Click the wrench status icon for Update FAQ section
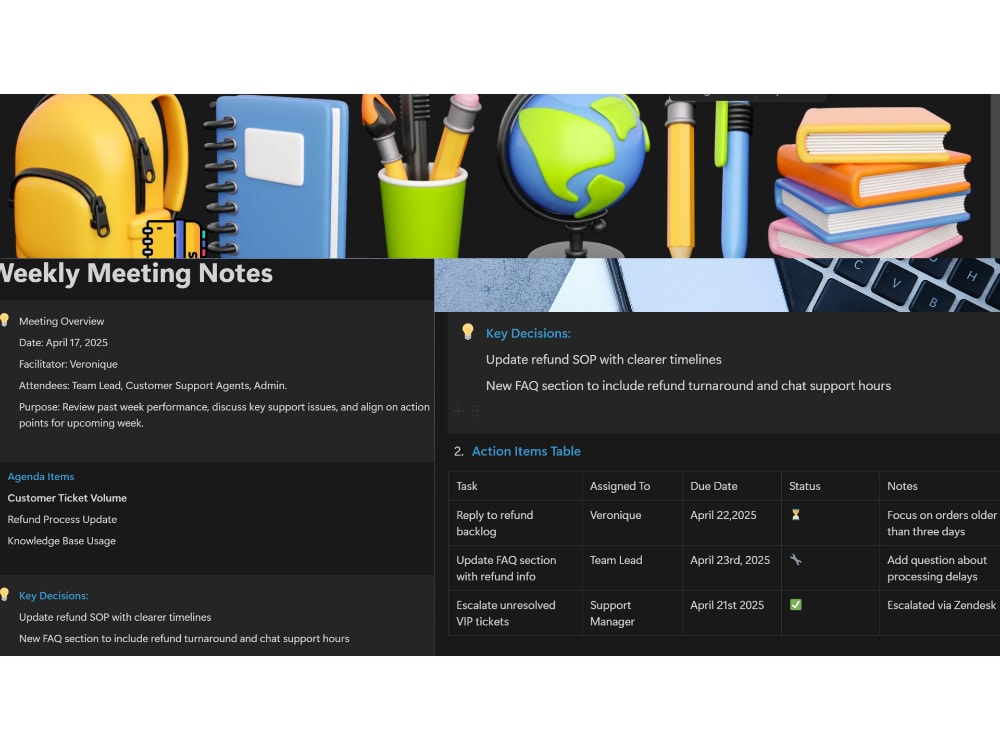Image resolution: width=1000 pixels, height=750 pixels. tap(795, 559)
